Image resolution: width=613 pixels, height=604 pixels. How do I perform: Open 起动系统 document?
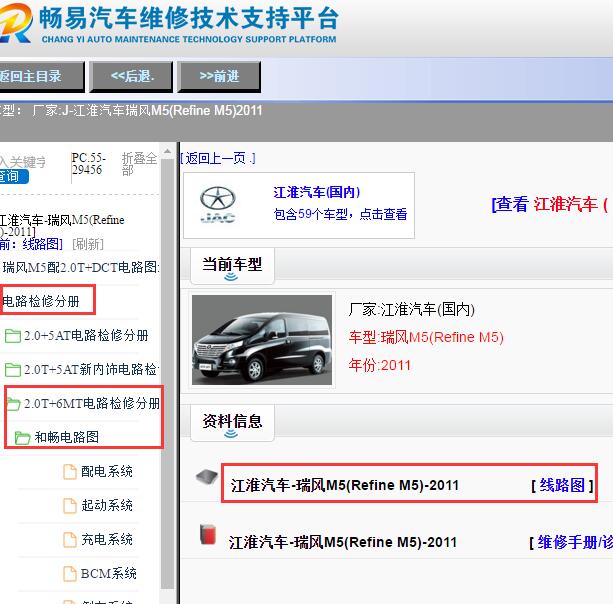(107, 505)
